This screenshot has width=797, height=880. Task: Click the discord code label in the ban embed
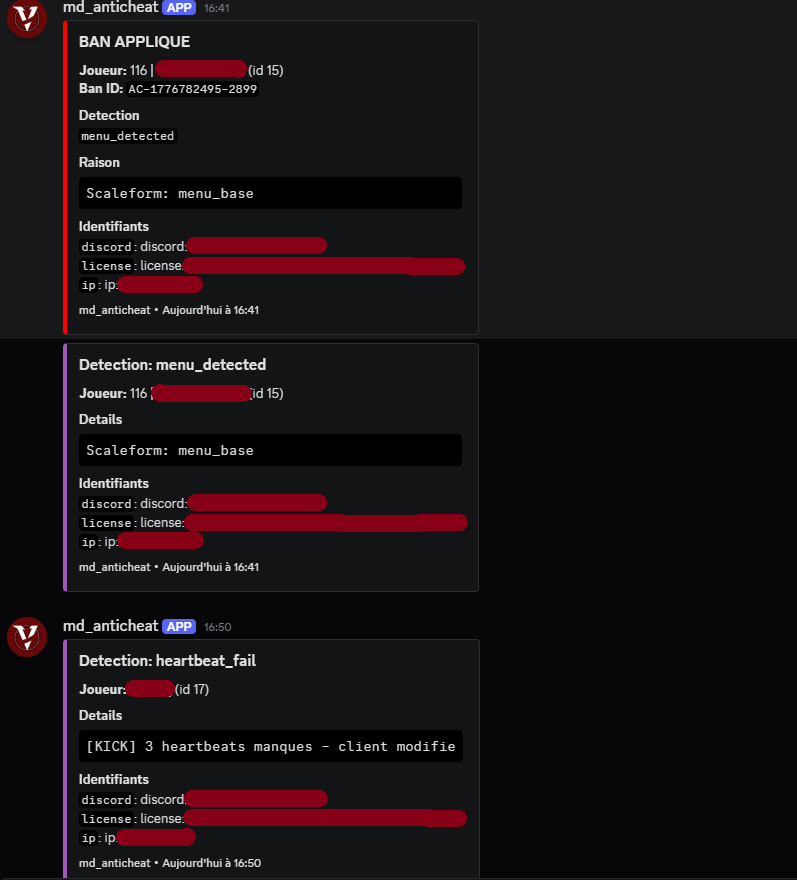point(106,247)
